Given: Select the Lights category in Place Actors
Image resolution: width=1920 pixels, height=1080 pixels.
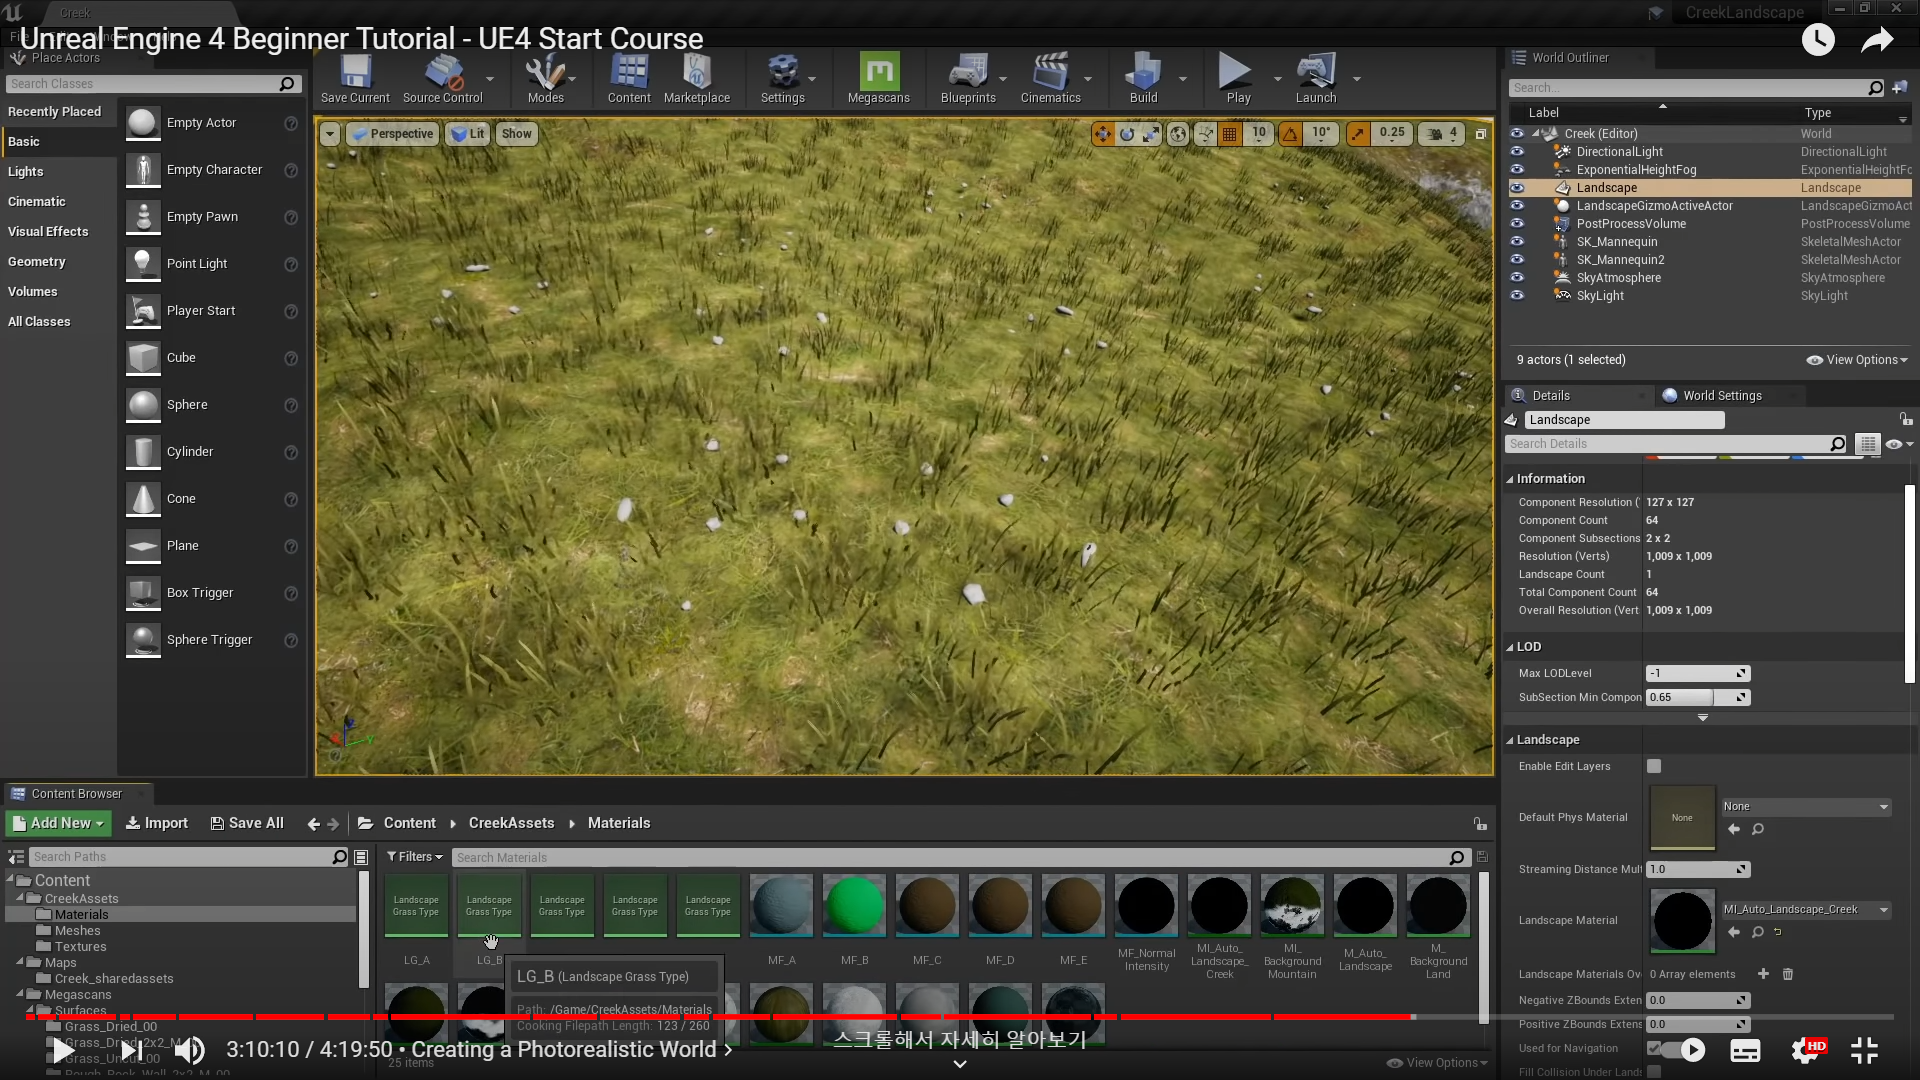Looking at the screenshot, I should (x=26, y=172).
